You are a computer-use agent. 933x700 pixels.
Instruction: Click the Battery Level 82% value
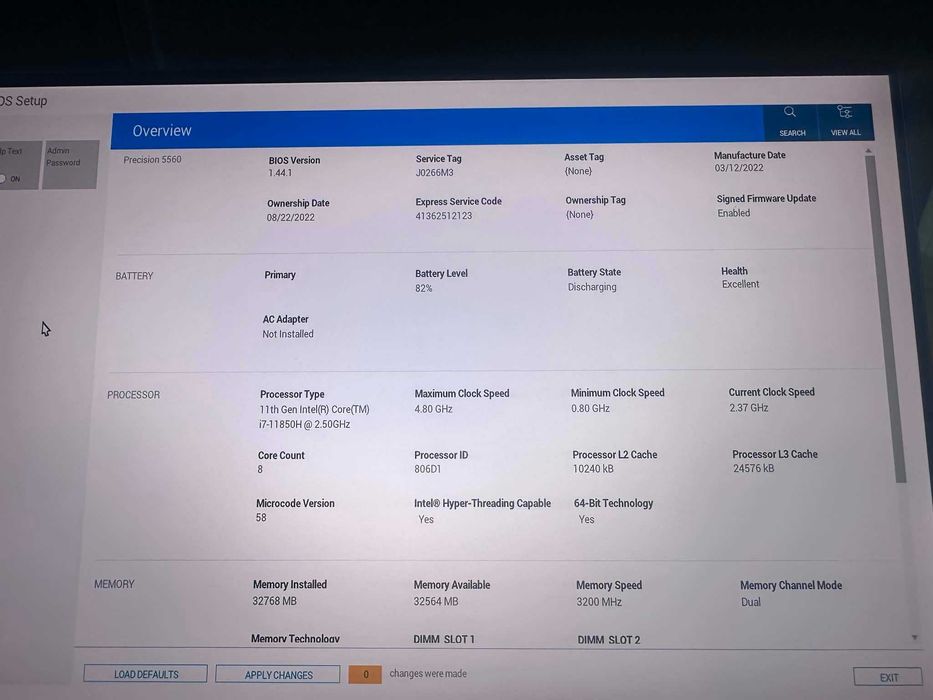click(424, 288)
